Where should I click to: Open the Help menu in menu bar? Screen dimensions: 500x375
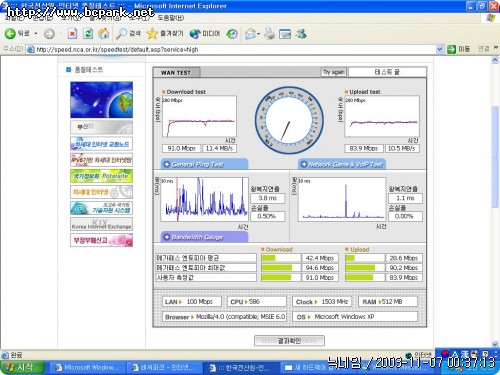click(x=170, y=18)
